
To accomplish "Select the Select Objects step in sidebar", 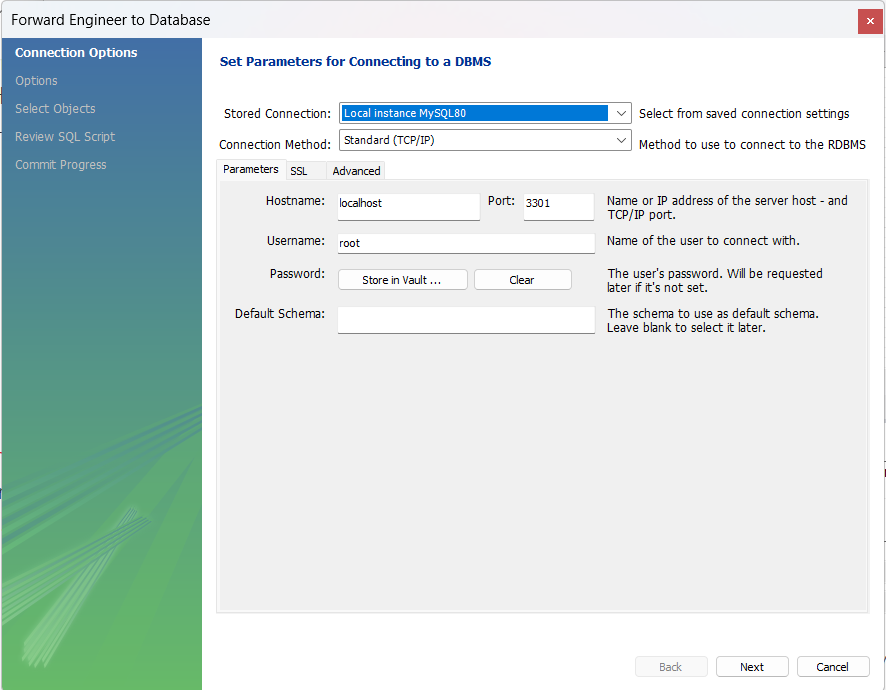I will pyautogui.click(x=55, y=109).
